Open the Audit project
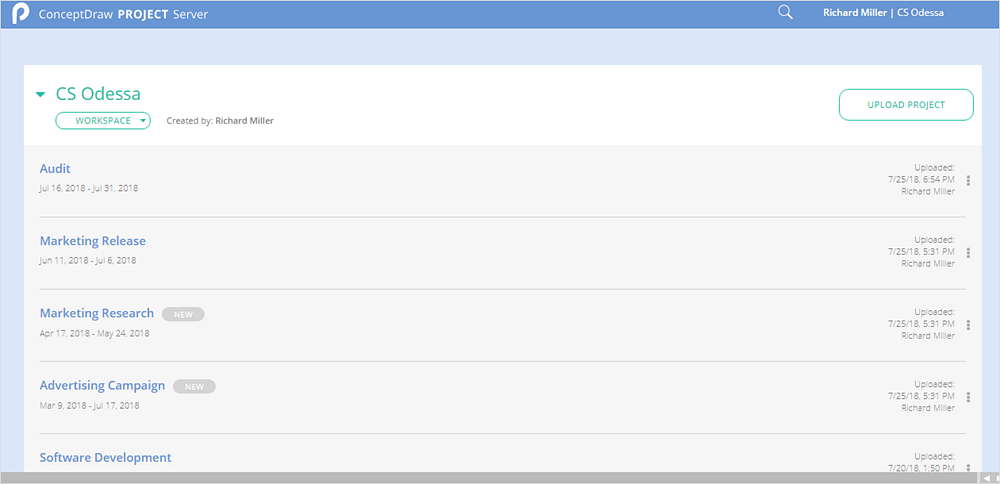Image resolution: width=1000 pixels, height=484 pixels. (55, 169)
